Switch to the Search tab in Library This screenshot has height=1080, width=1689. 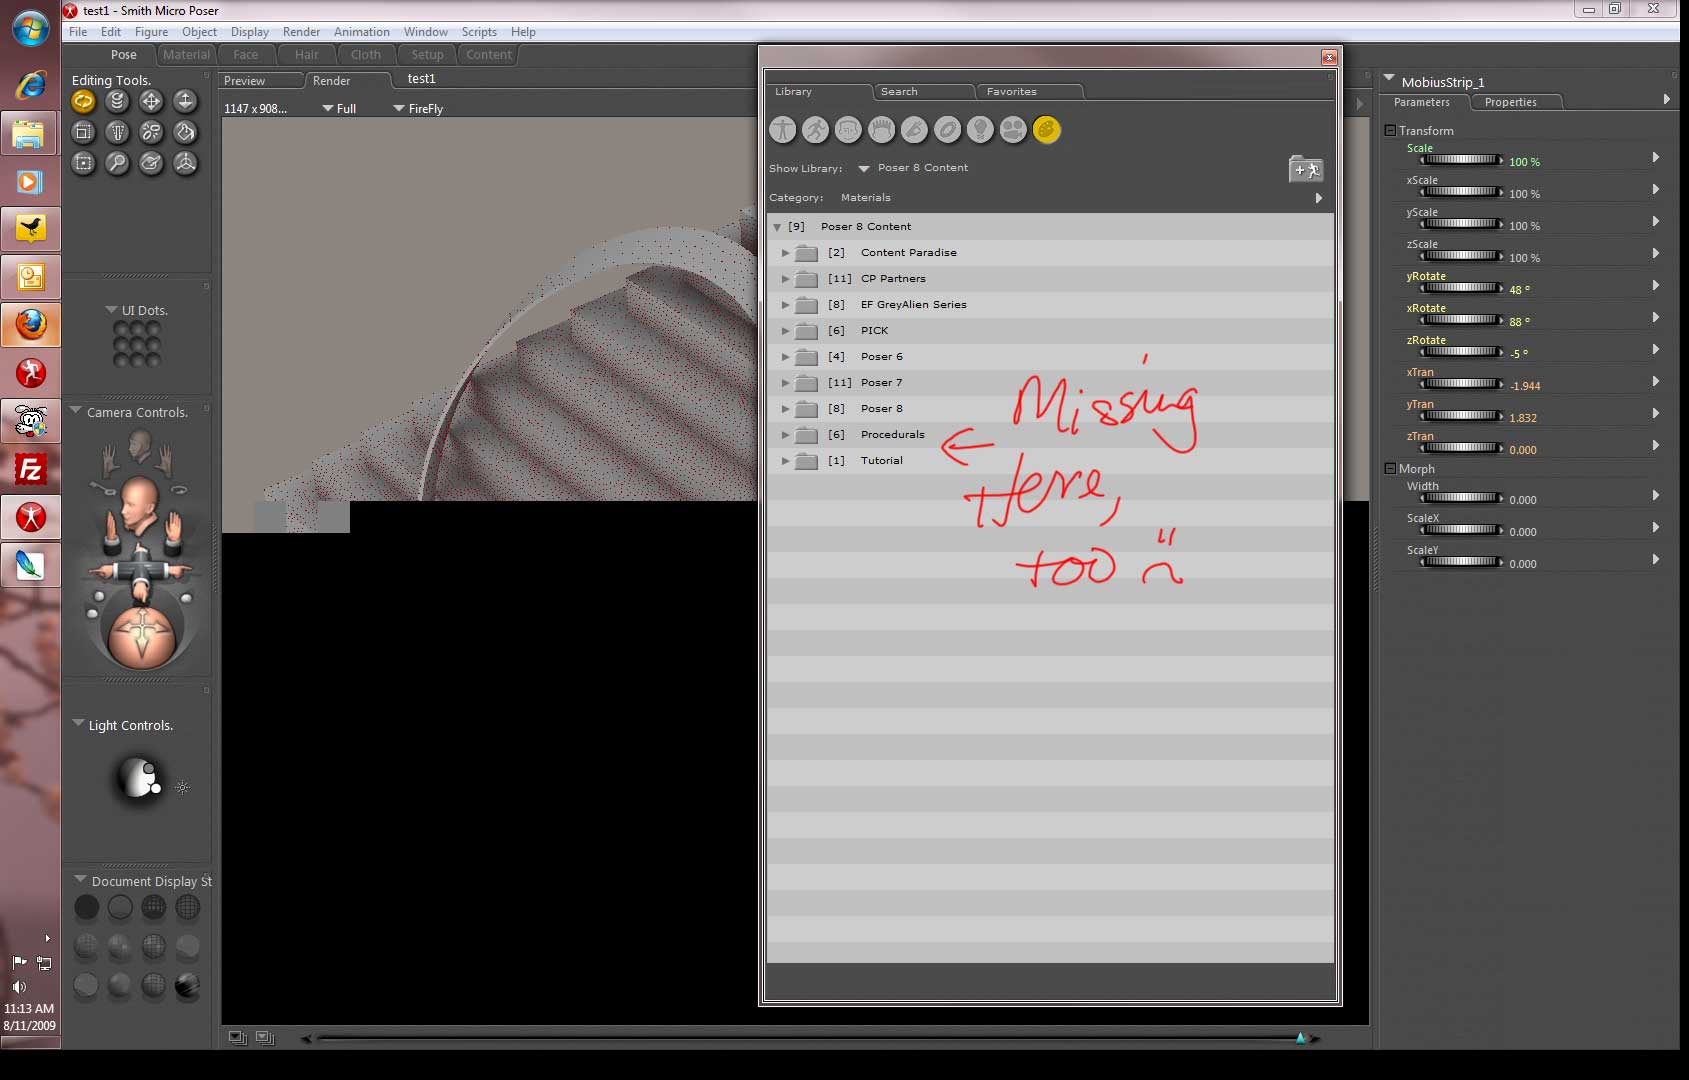[x=924, y=92]
